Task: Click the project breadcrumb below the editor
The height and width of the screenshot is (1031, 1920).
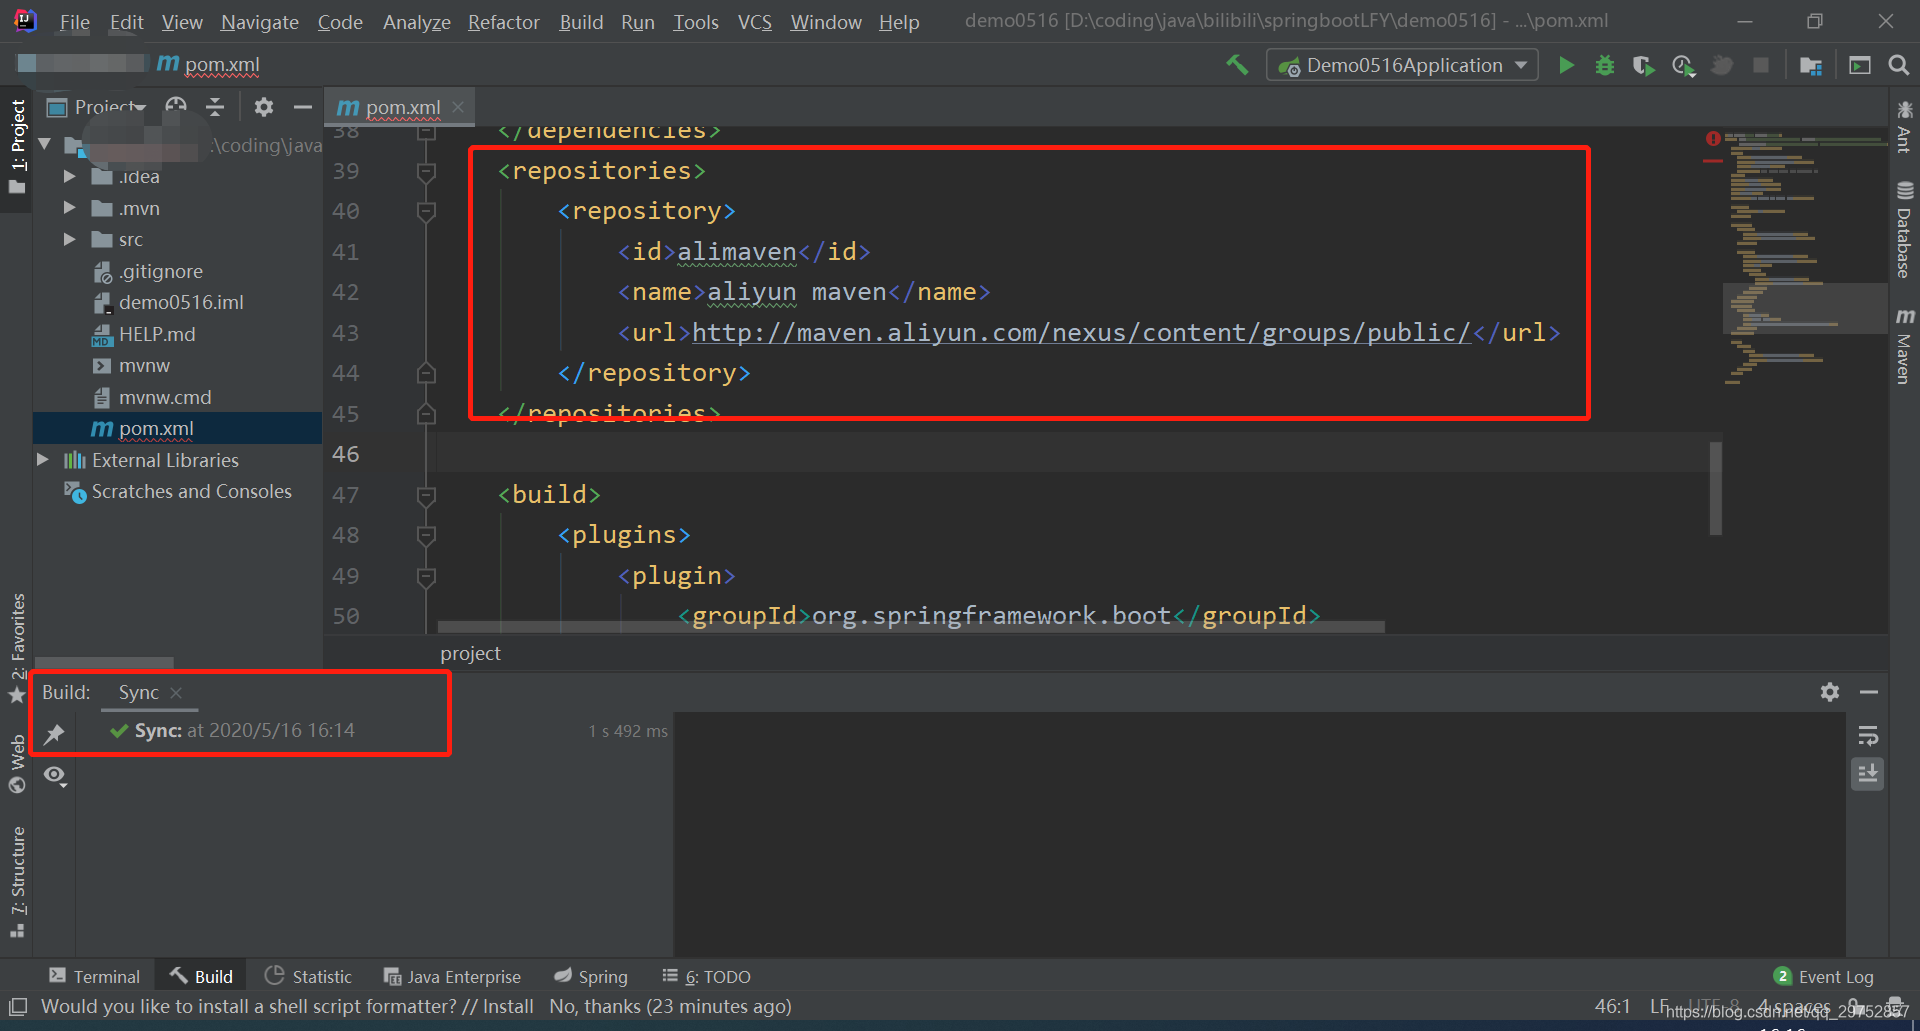Action: 469,653
